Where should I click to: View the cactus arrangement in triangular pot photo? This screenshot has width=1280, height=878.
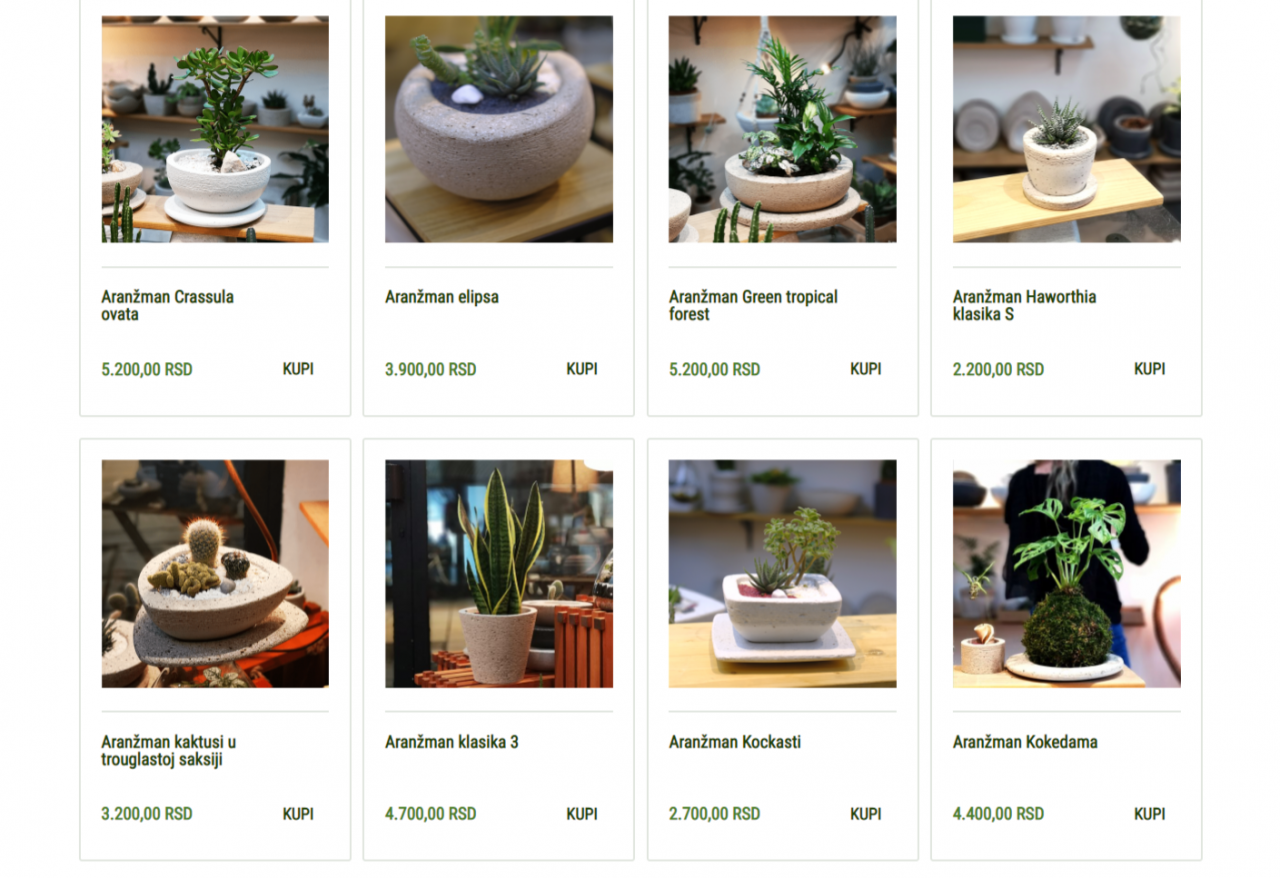pyautogui.click(x=215, y=574)
